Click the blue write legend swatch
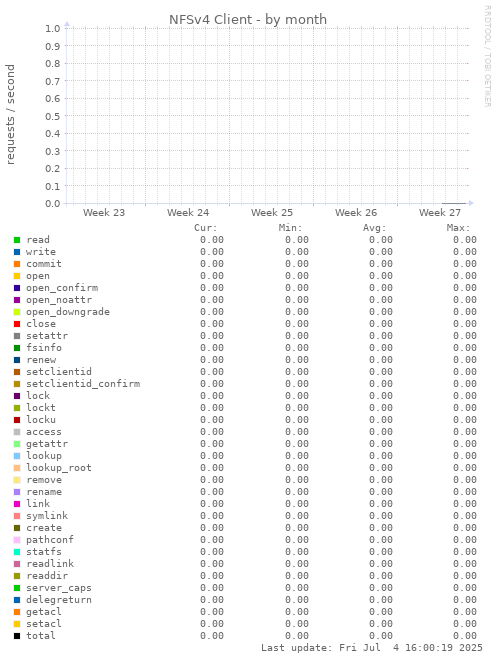Viewport: 497px width, 660px height. pyautogui.click(x=17, y=252)
